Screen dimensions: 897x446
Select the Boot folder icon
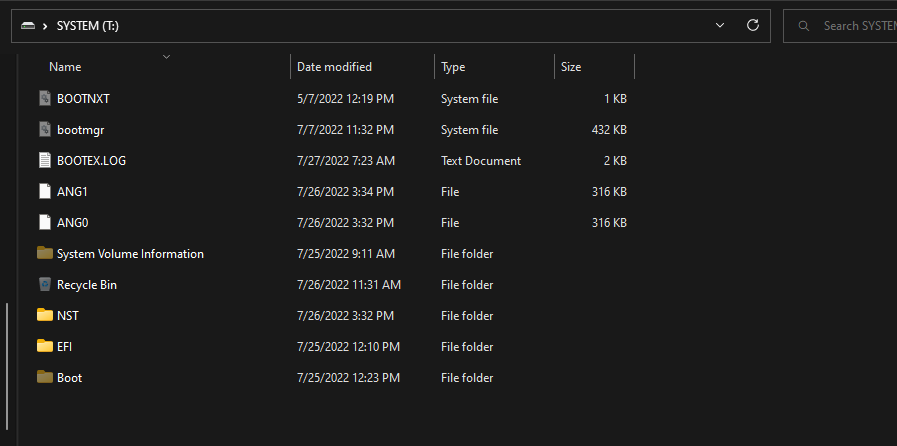pos(44,378)
